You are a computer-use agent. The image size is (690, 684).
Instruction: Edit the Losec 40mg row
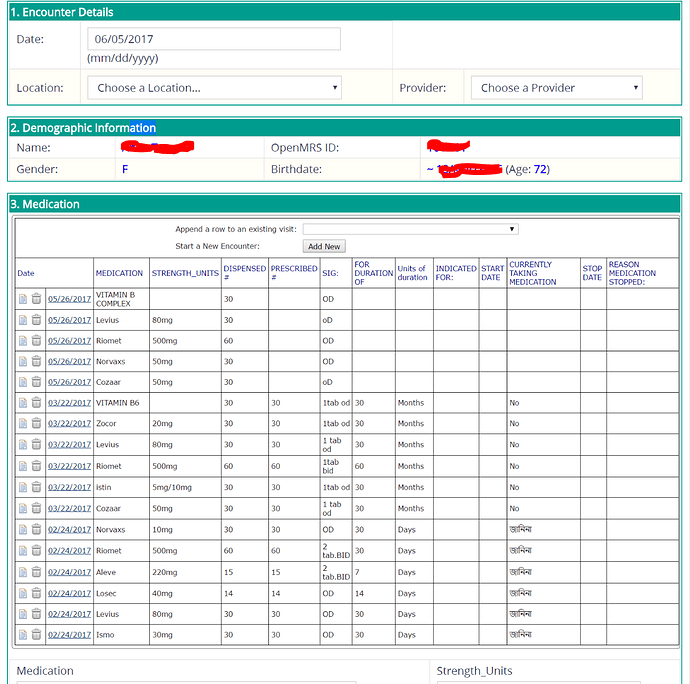[x=23, y=593]
